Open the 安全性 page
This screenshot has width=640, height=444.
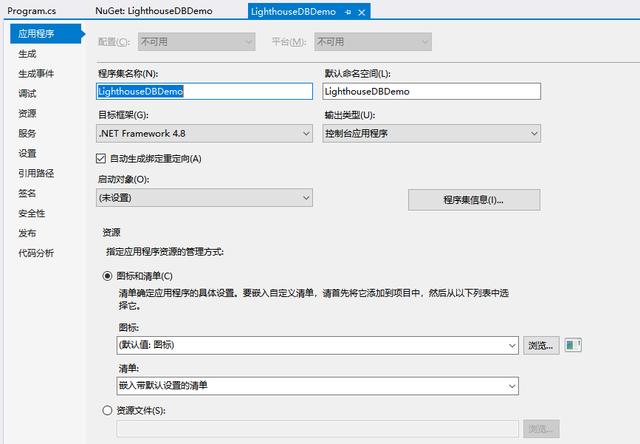pos(32,213)
